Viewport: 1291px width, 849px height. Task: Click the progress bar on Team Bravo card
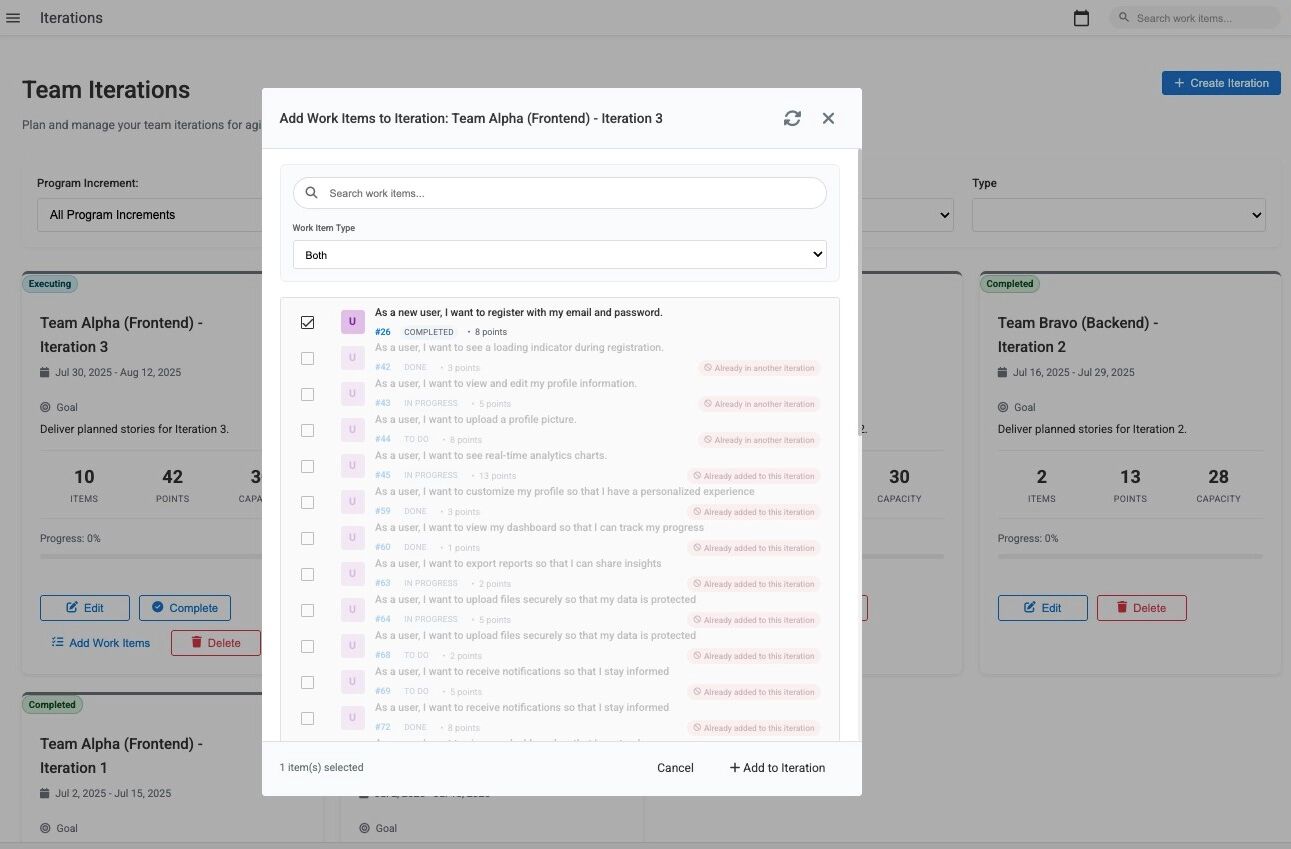(x=1130, y=557)
